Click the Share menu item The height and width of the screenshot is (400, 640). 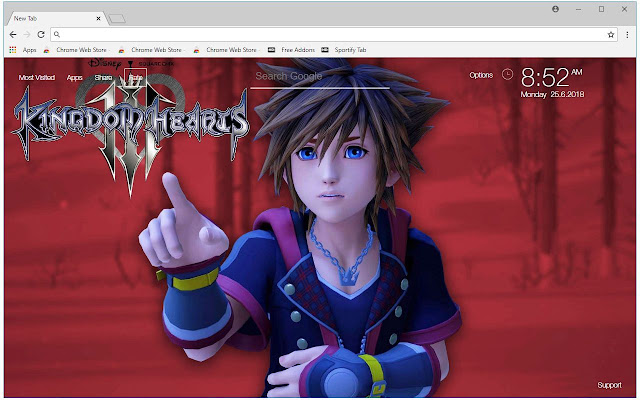coord(103,78)
